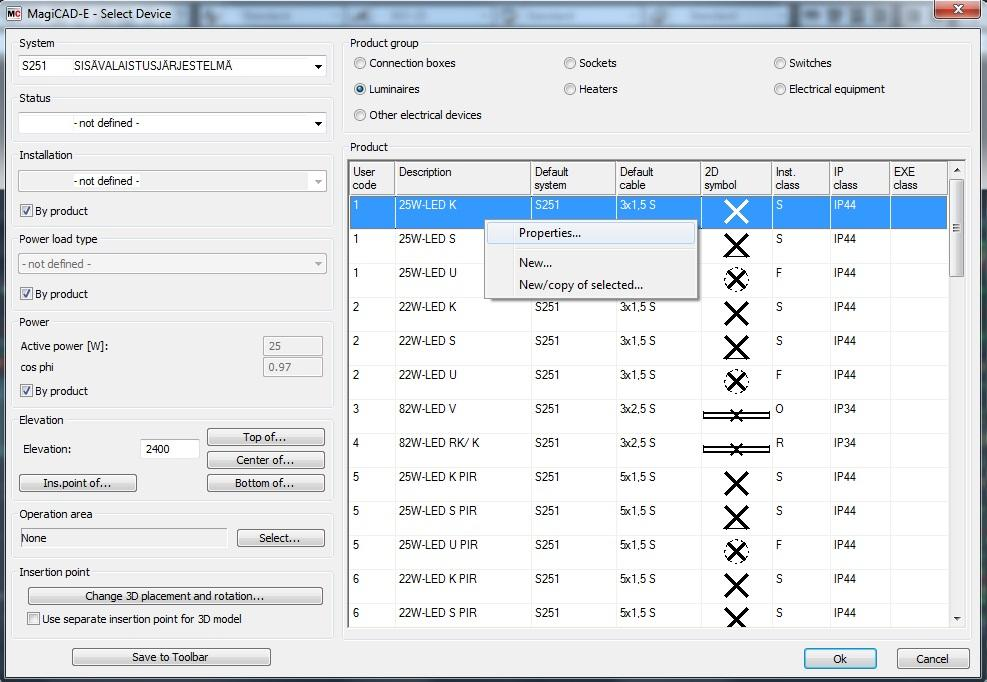Click the Description column header
Image resolution: width=987 pixels, height=682 pixels.
463,178
